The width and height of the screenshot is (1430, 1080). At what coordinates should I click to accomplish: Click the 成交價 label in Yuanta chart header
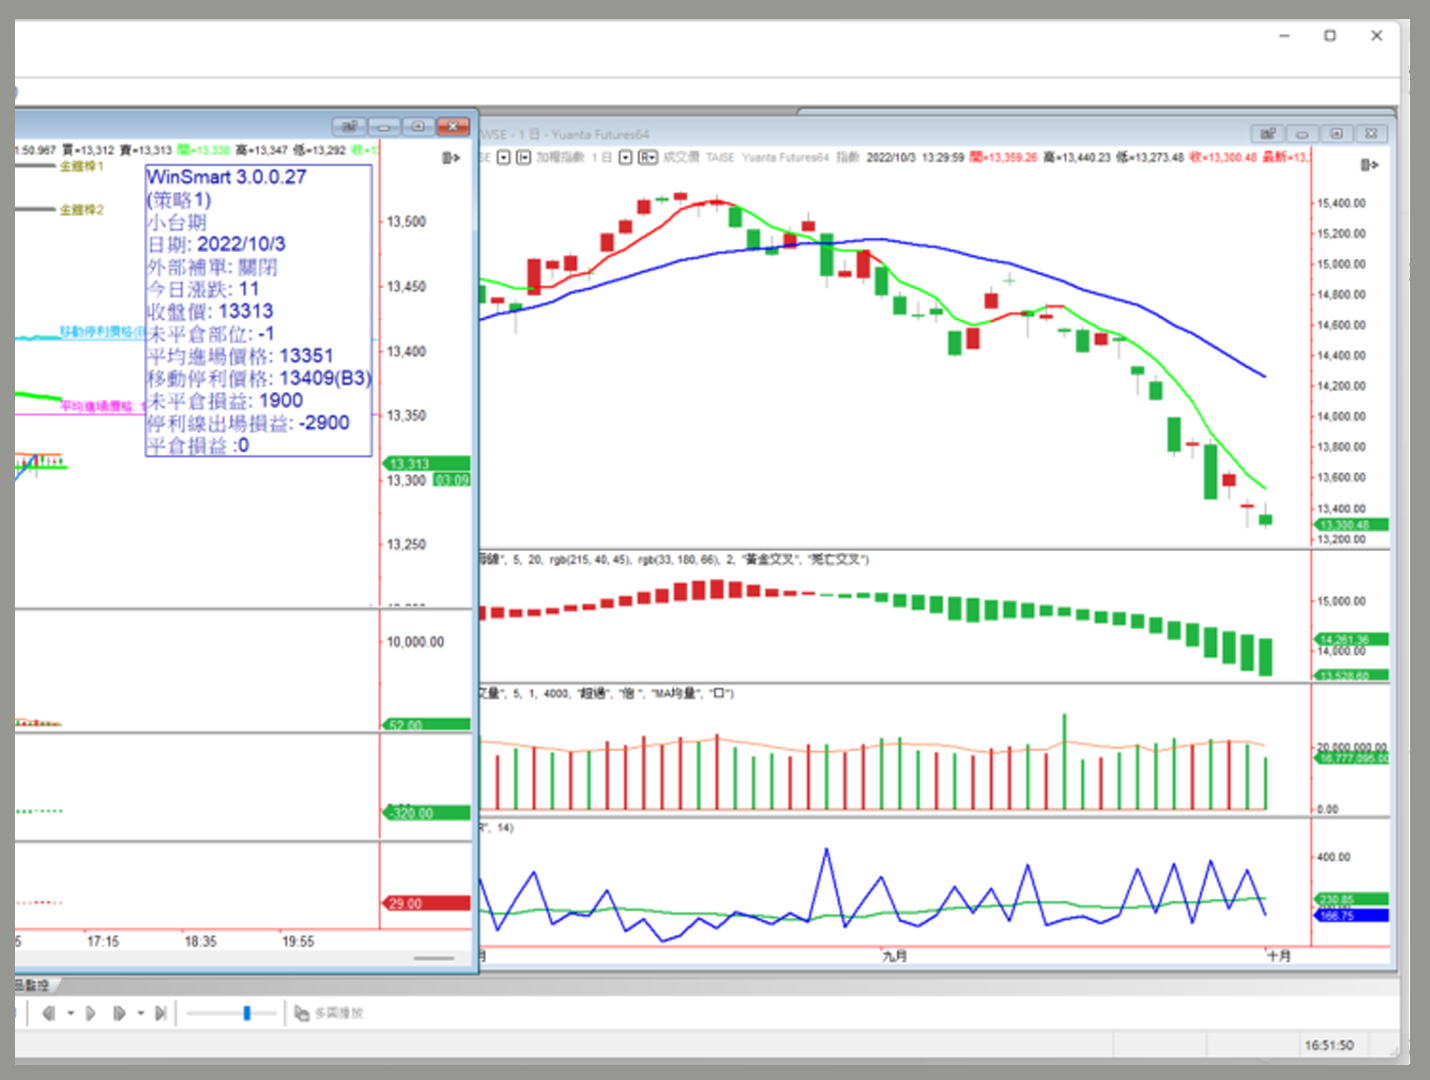683,157
